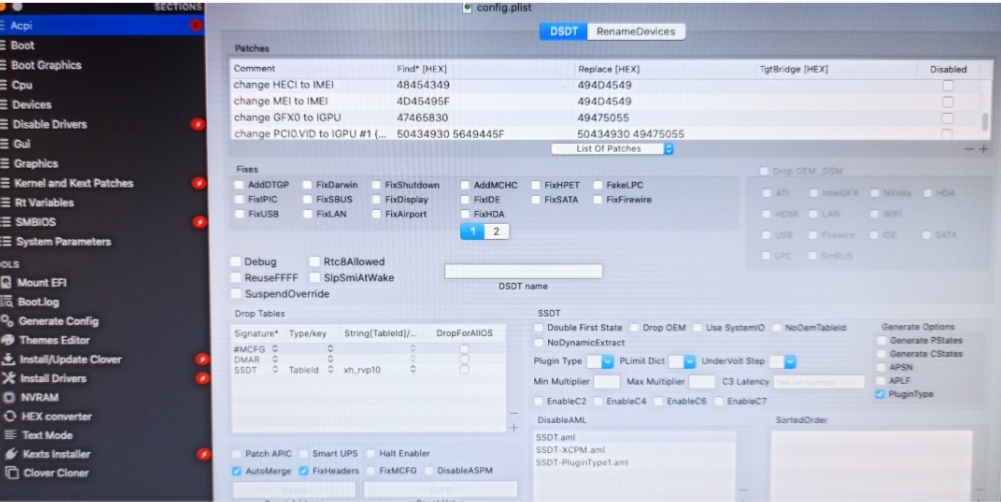Expand the UnderVolt Step dropdown
Screen dimensions: 1001x502
(x=789, y=361)
